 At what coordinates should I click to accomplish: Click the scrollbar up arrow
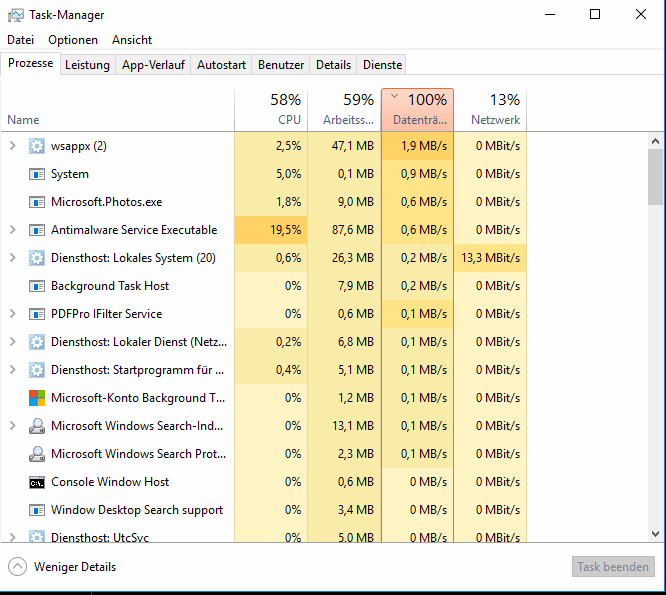point(655,141)
